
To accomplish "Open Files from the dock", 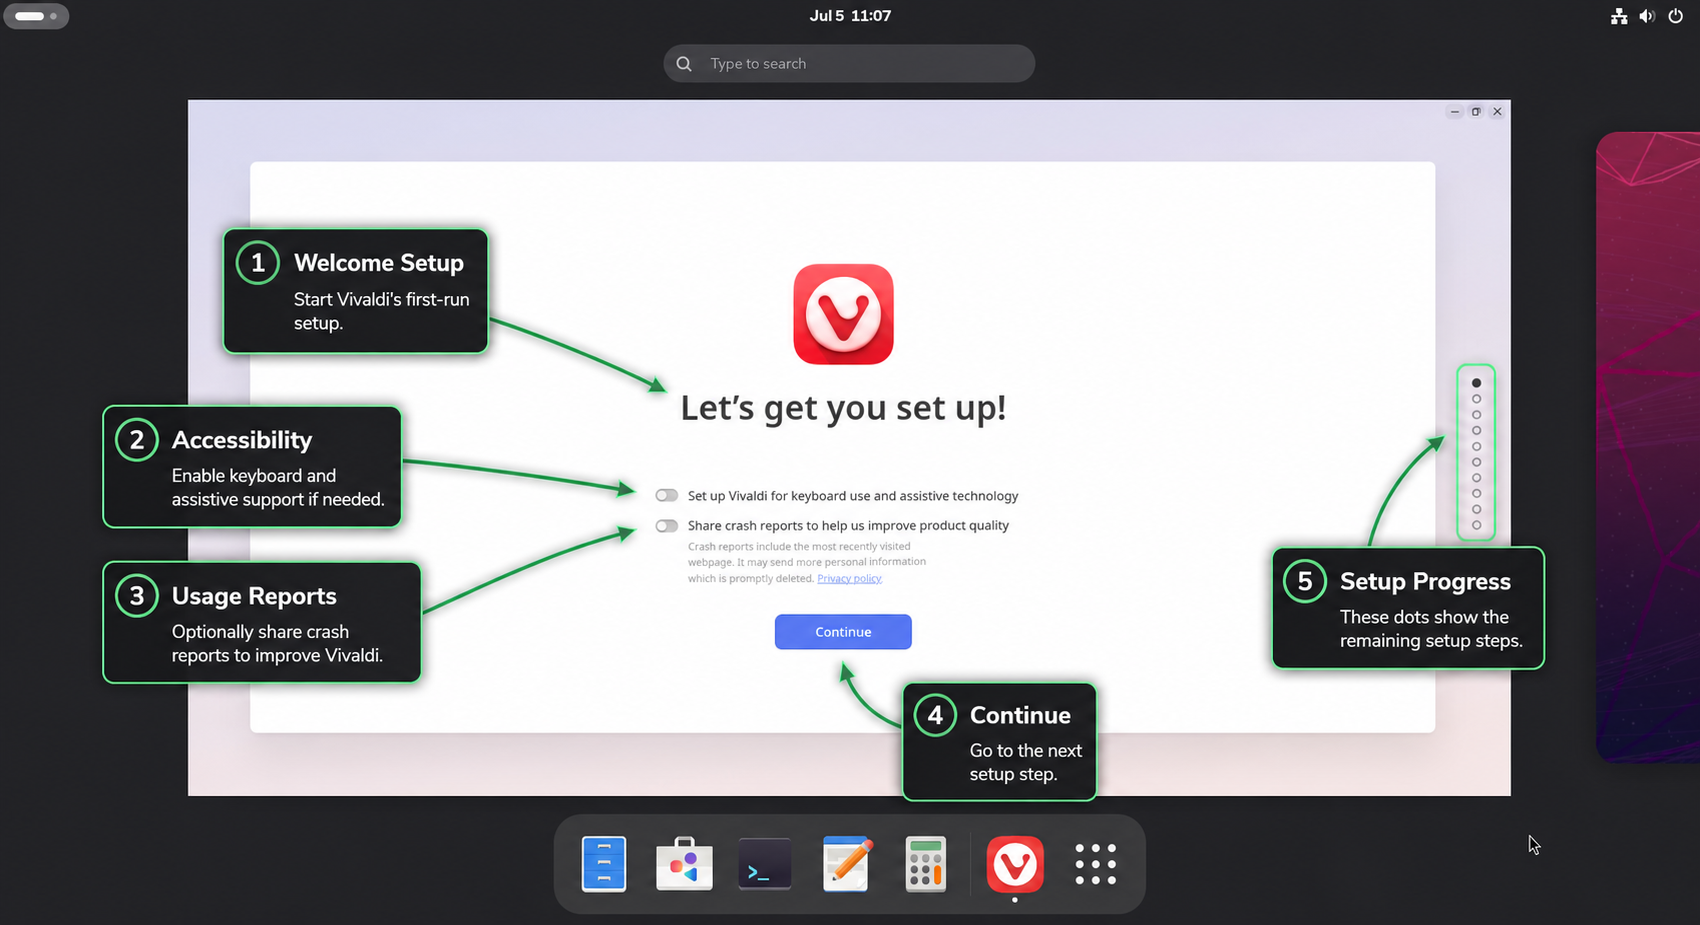I will pyautogui.click(x=604, y=863).
